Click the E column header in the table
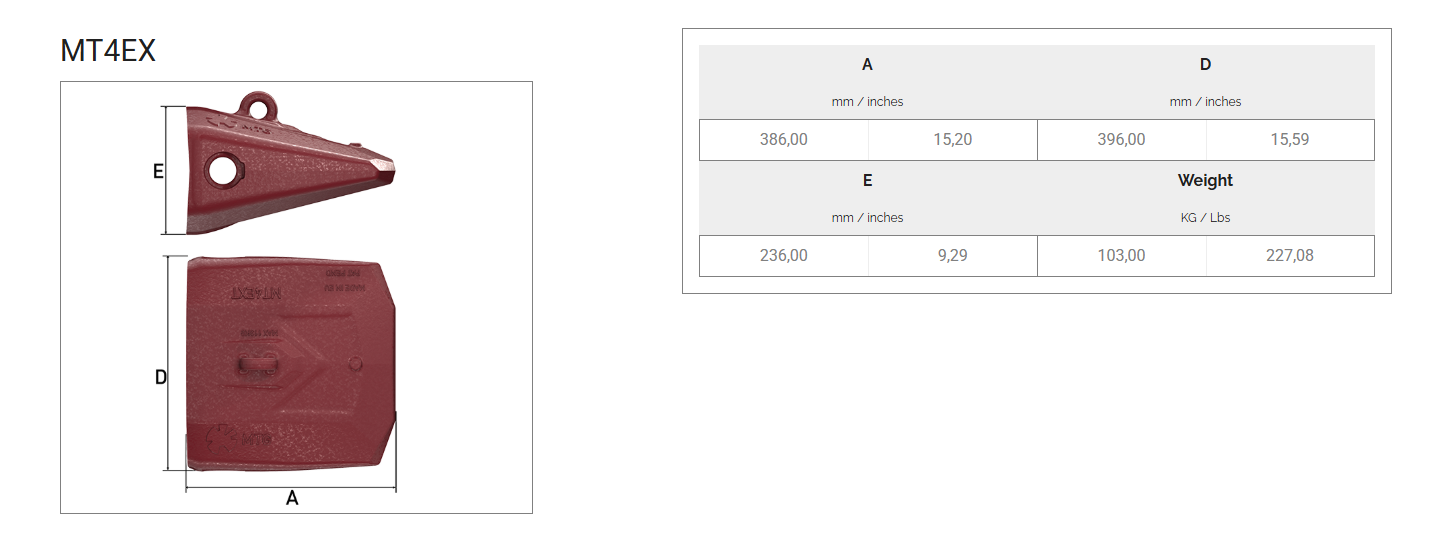 (867, 181)
